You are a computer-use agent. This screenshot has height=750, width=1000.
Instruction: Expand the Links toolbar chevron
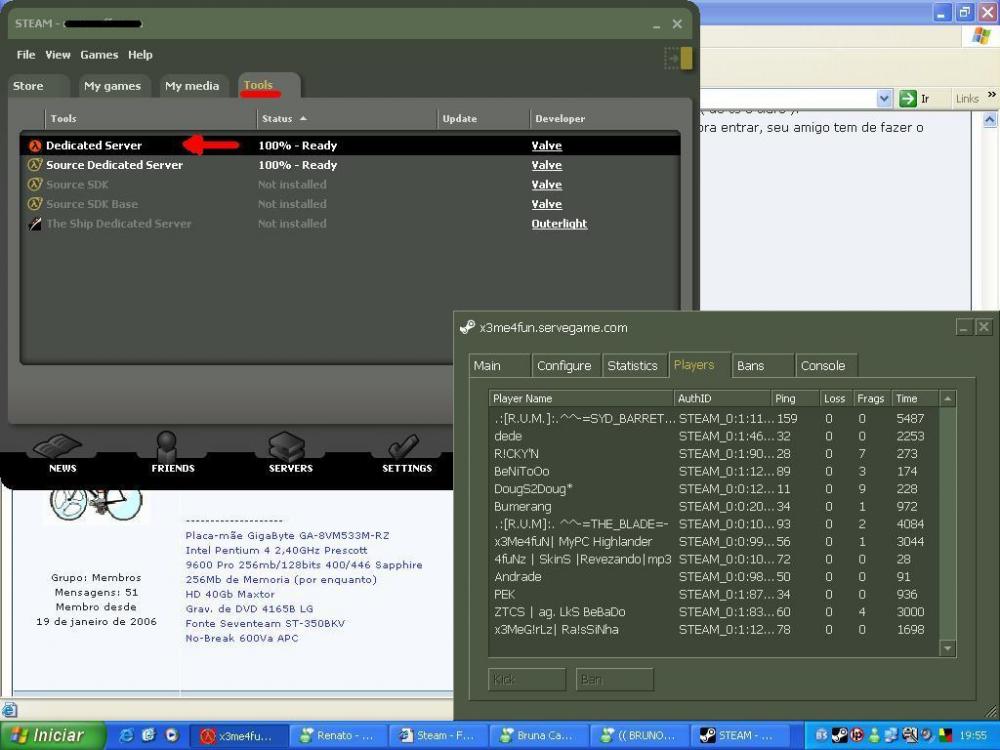pyautogui.click(x=991, y=96)
